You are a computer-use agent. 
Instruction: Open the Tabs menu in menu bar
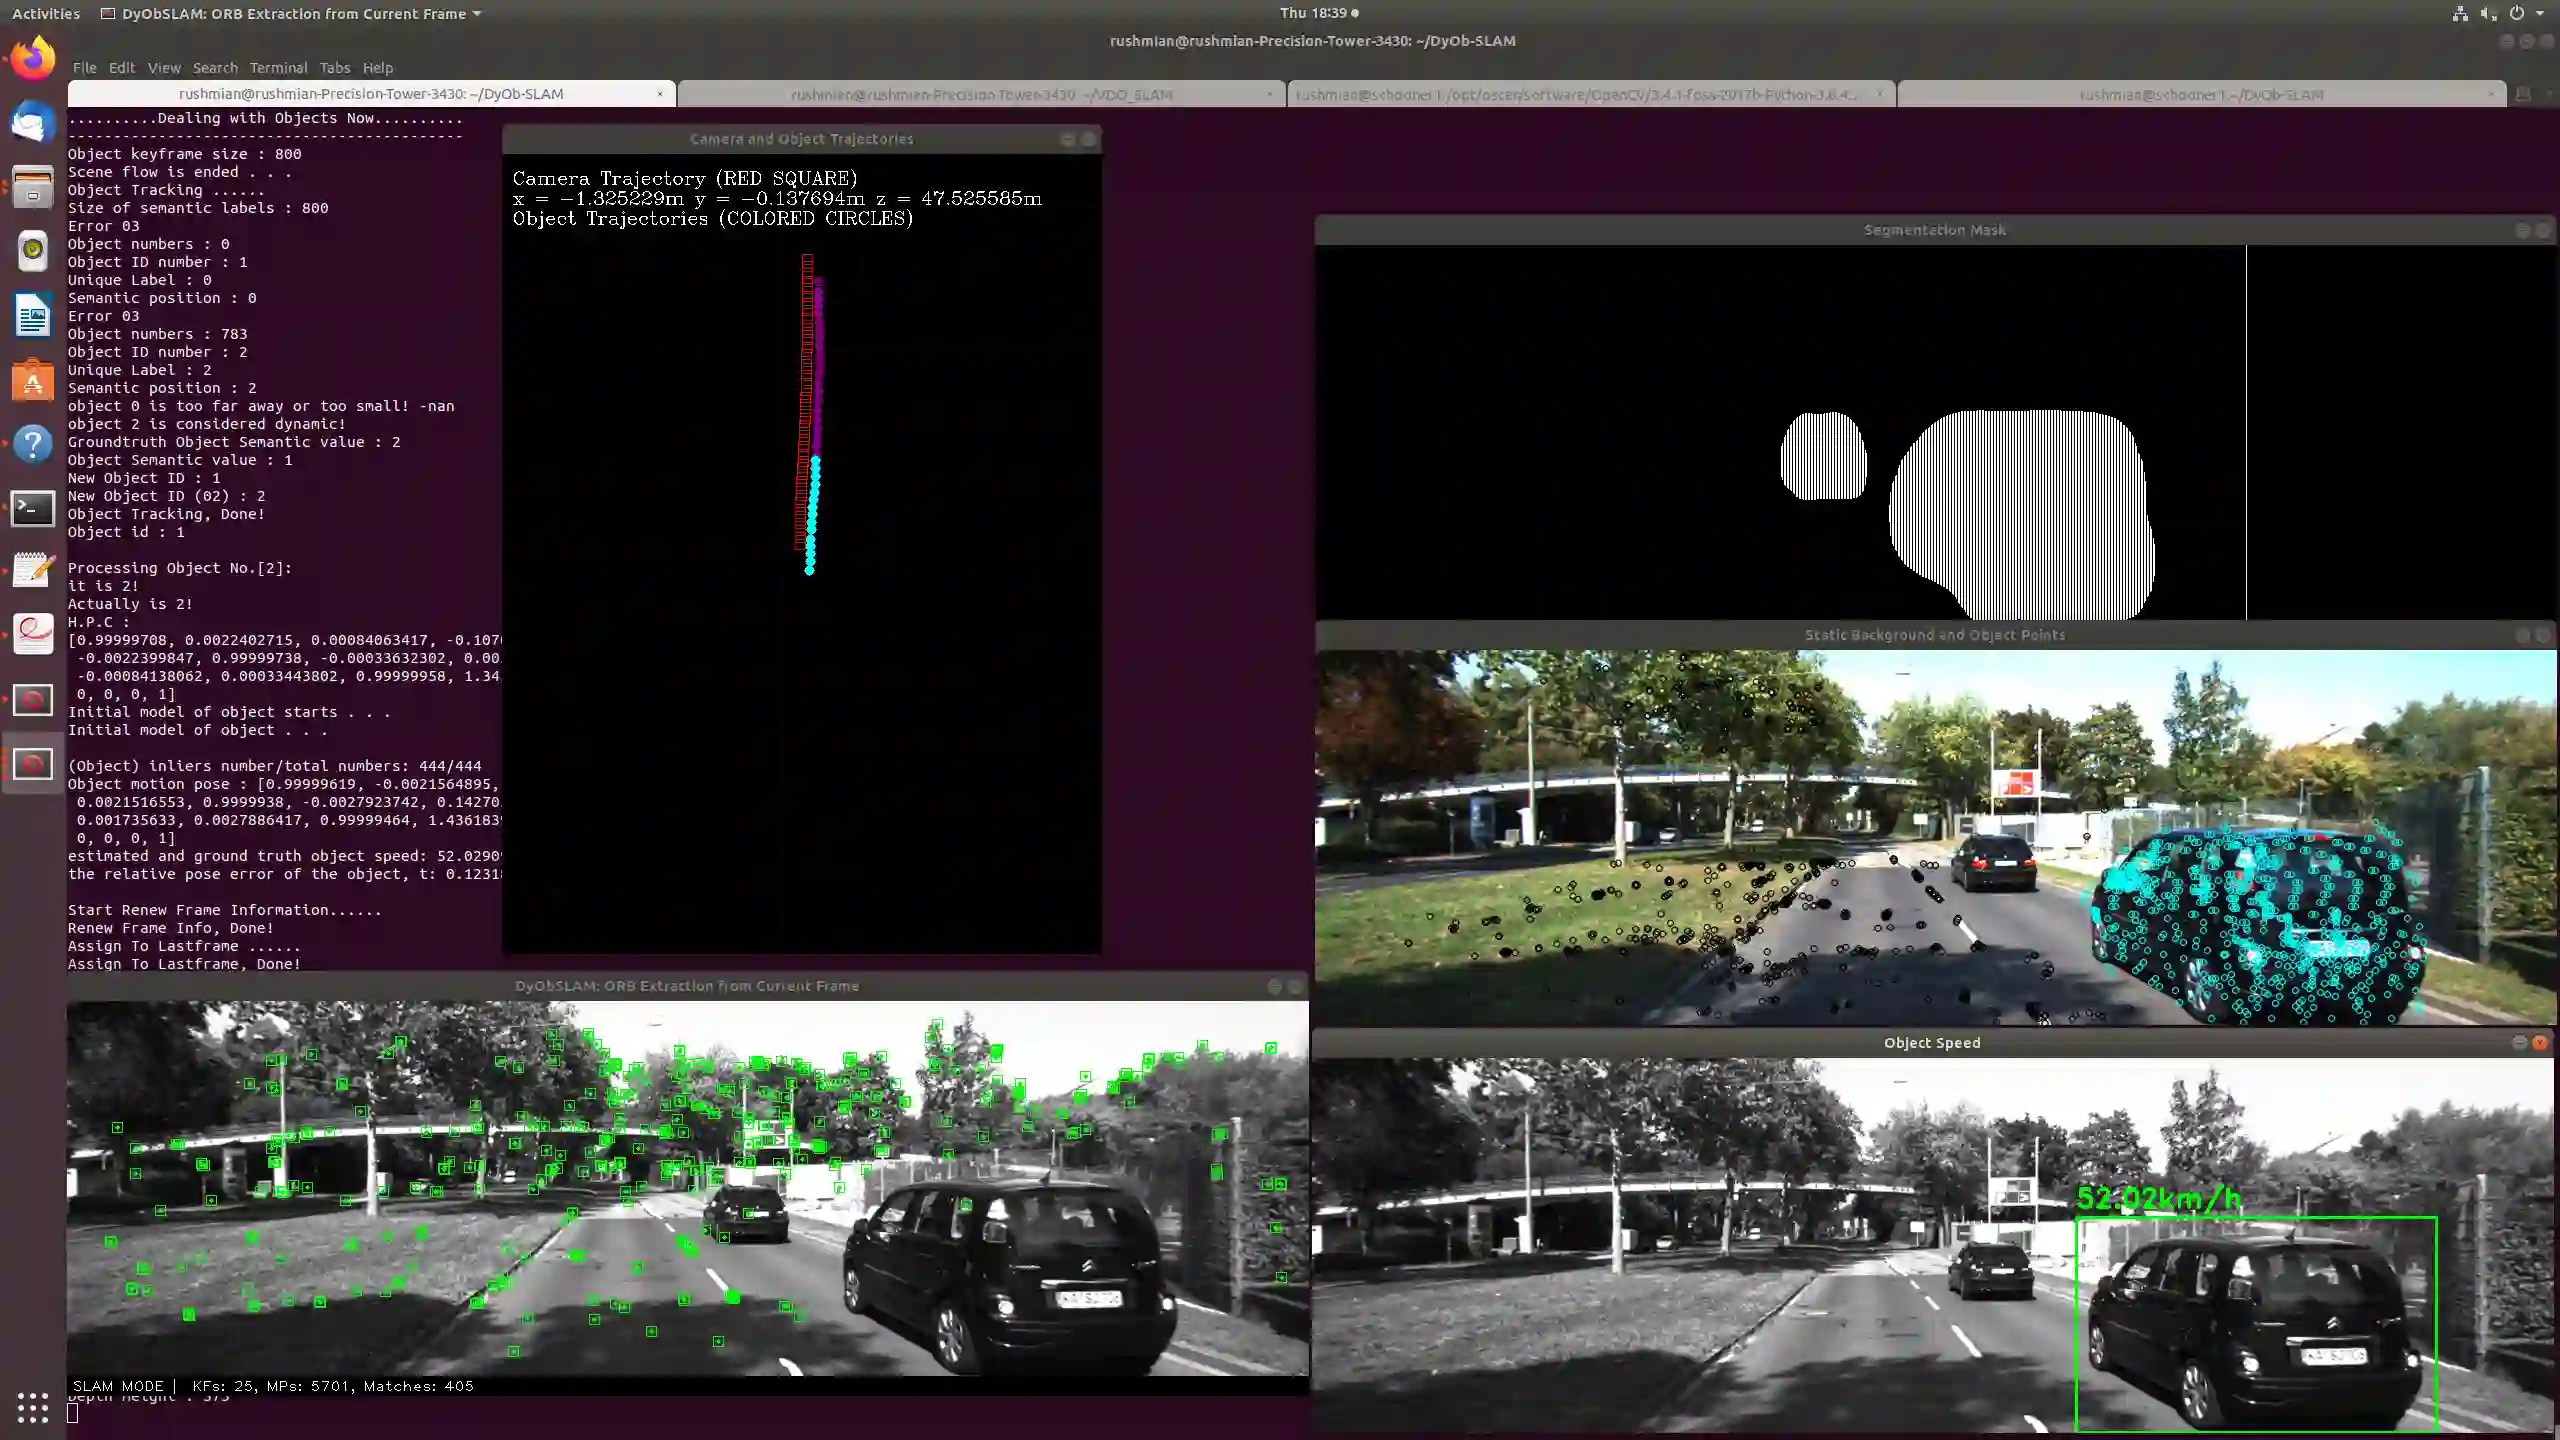click(x=334, y=68)
